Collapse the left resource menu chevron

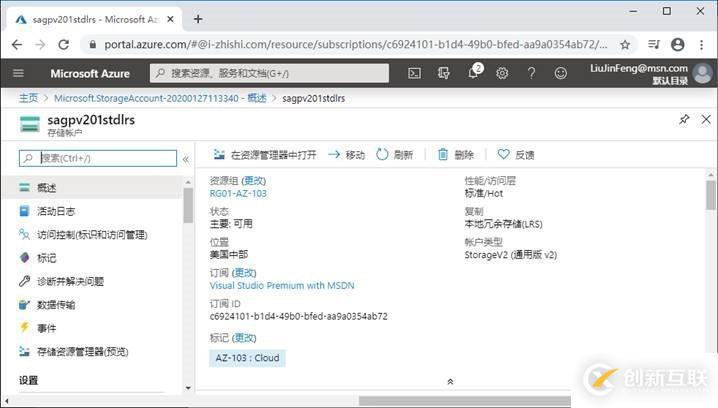click(x=185, y=159)
